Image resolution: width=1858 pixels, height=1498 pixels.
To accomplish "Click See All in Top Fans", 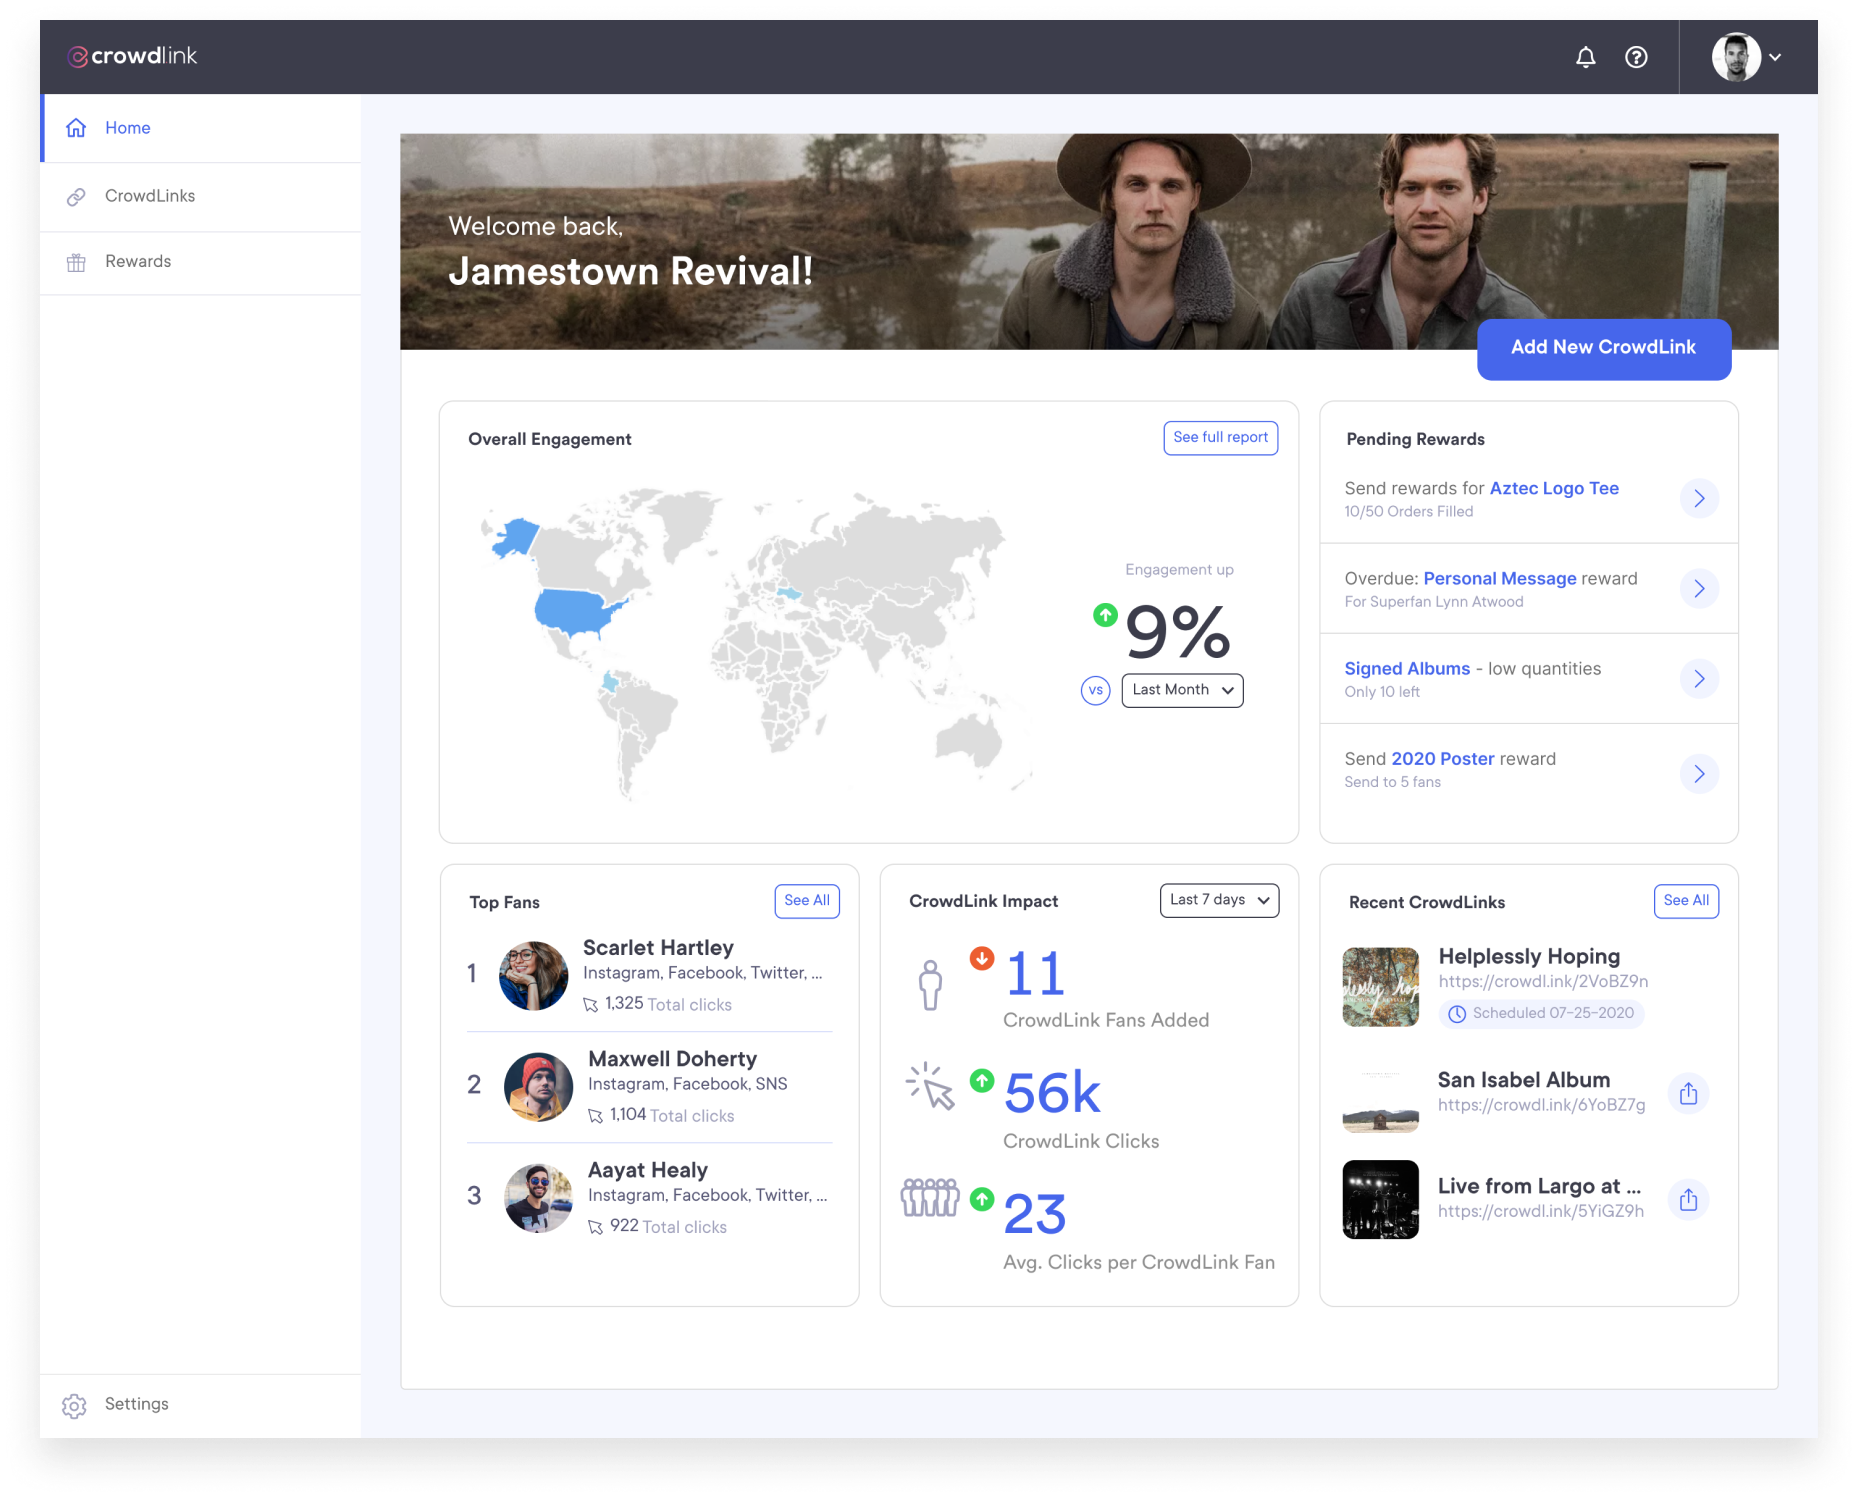I will tap(807, 901).
